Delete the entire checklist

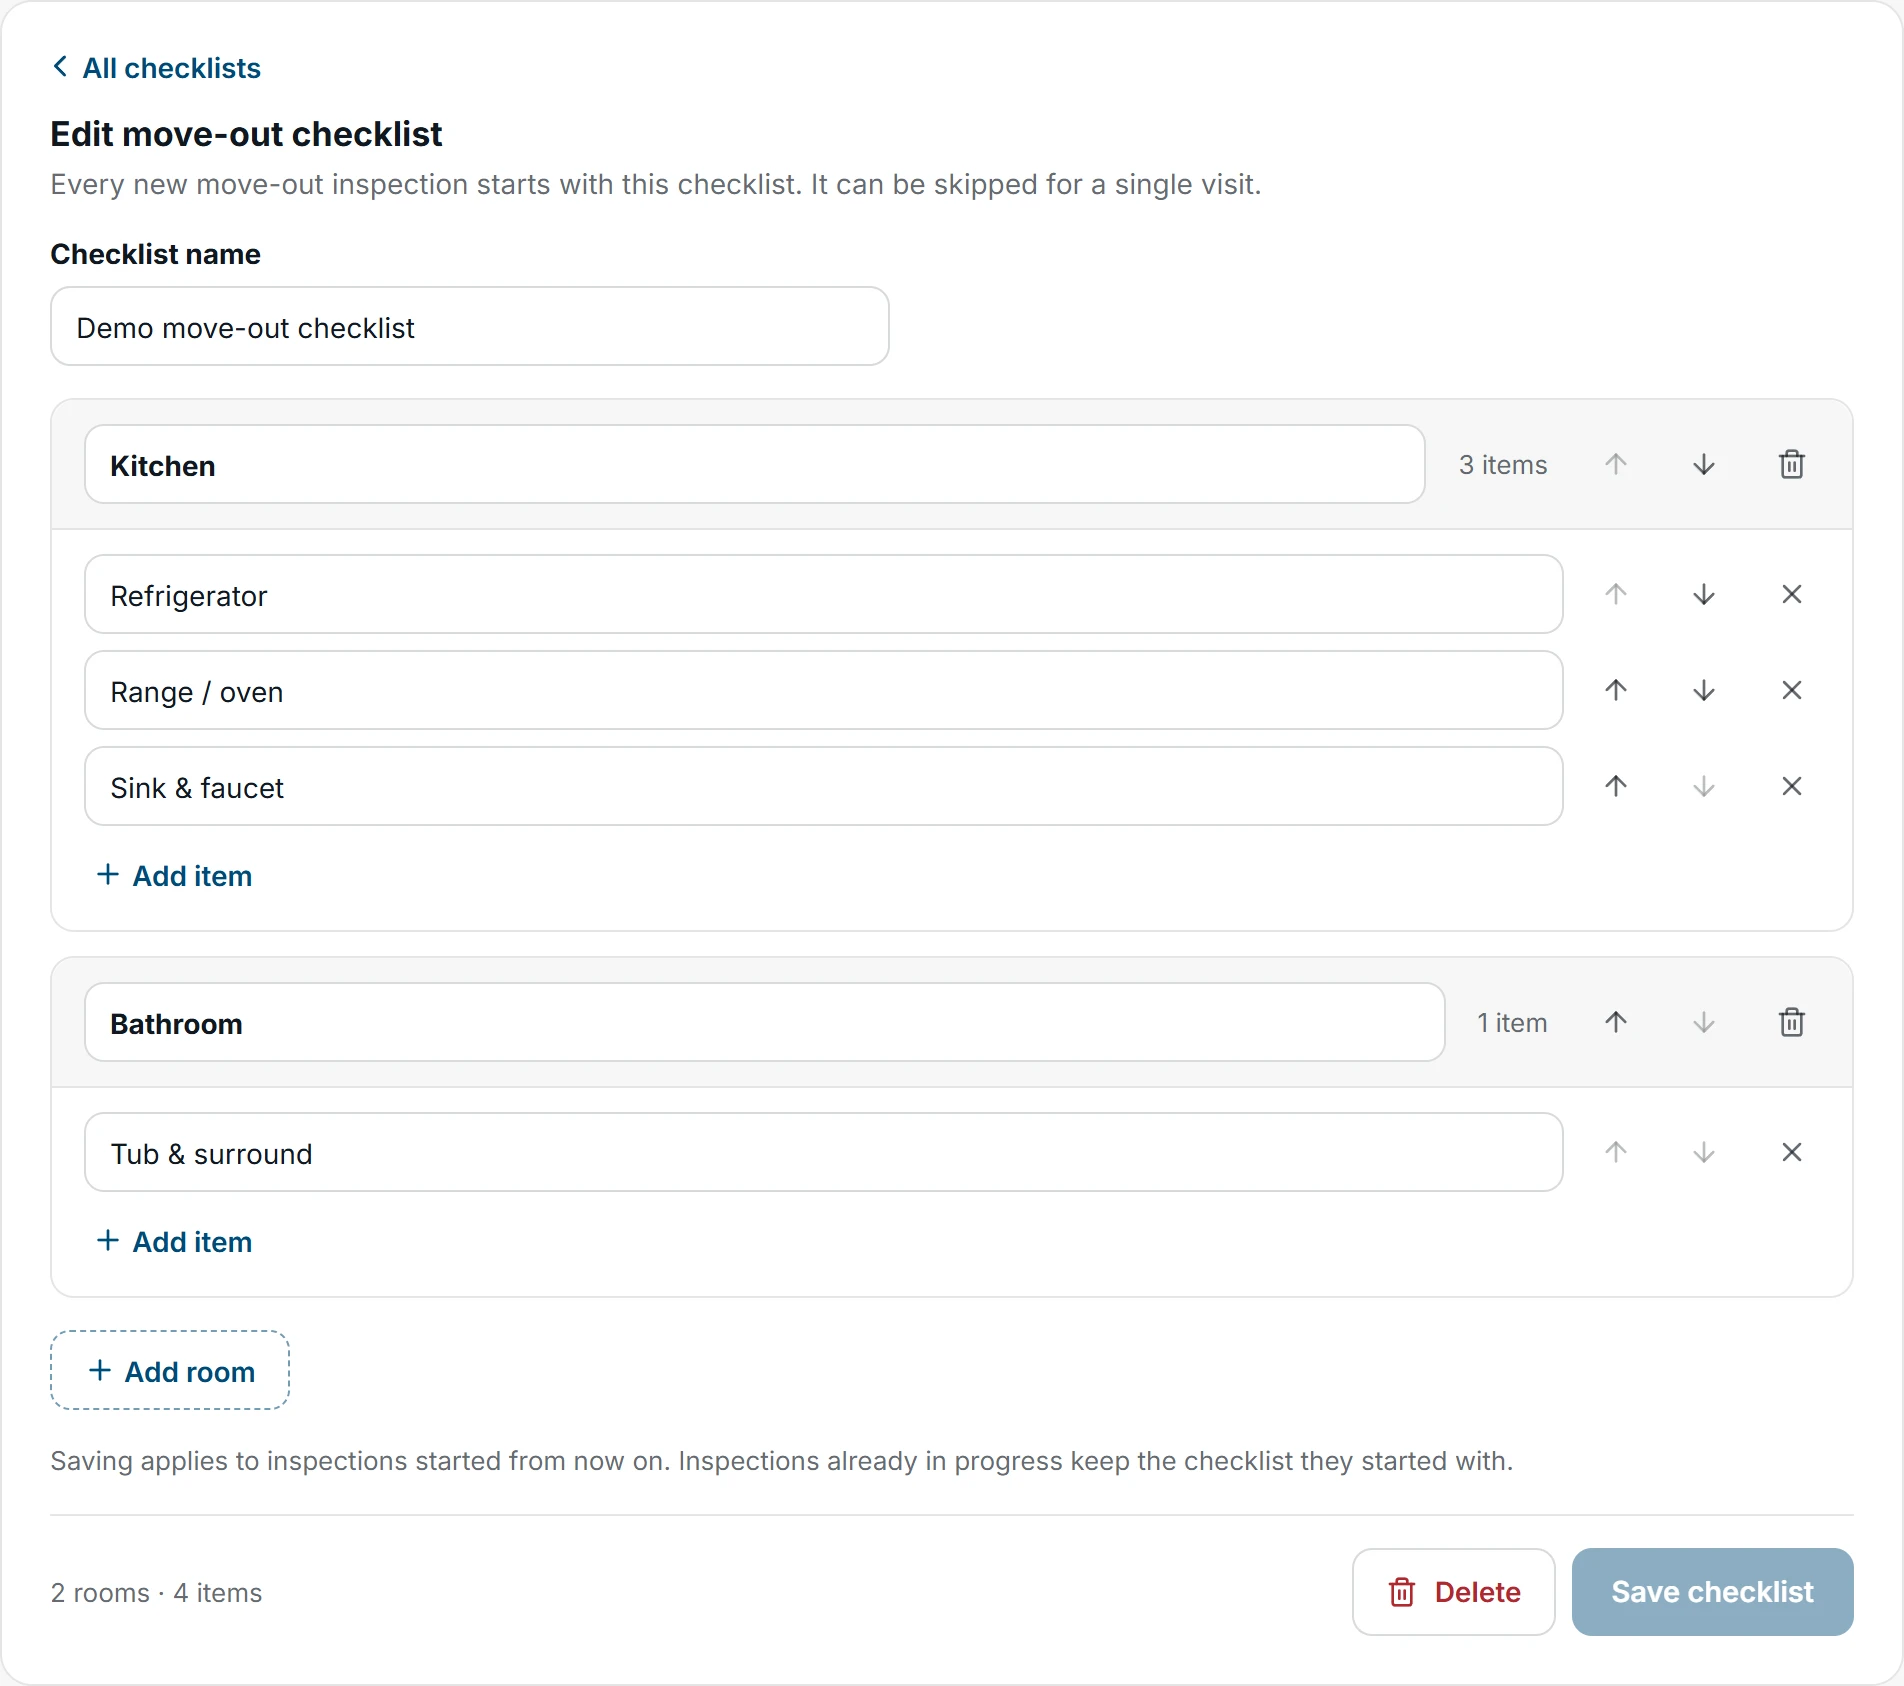1454,1592
